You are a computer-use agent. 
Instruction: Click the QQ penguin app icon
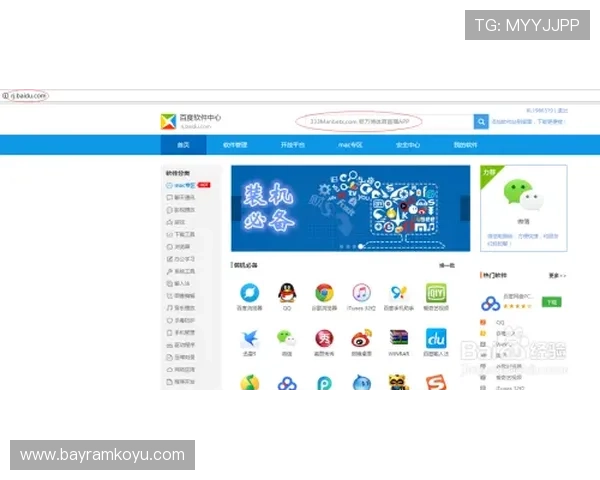tap(287, 293)
